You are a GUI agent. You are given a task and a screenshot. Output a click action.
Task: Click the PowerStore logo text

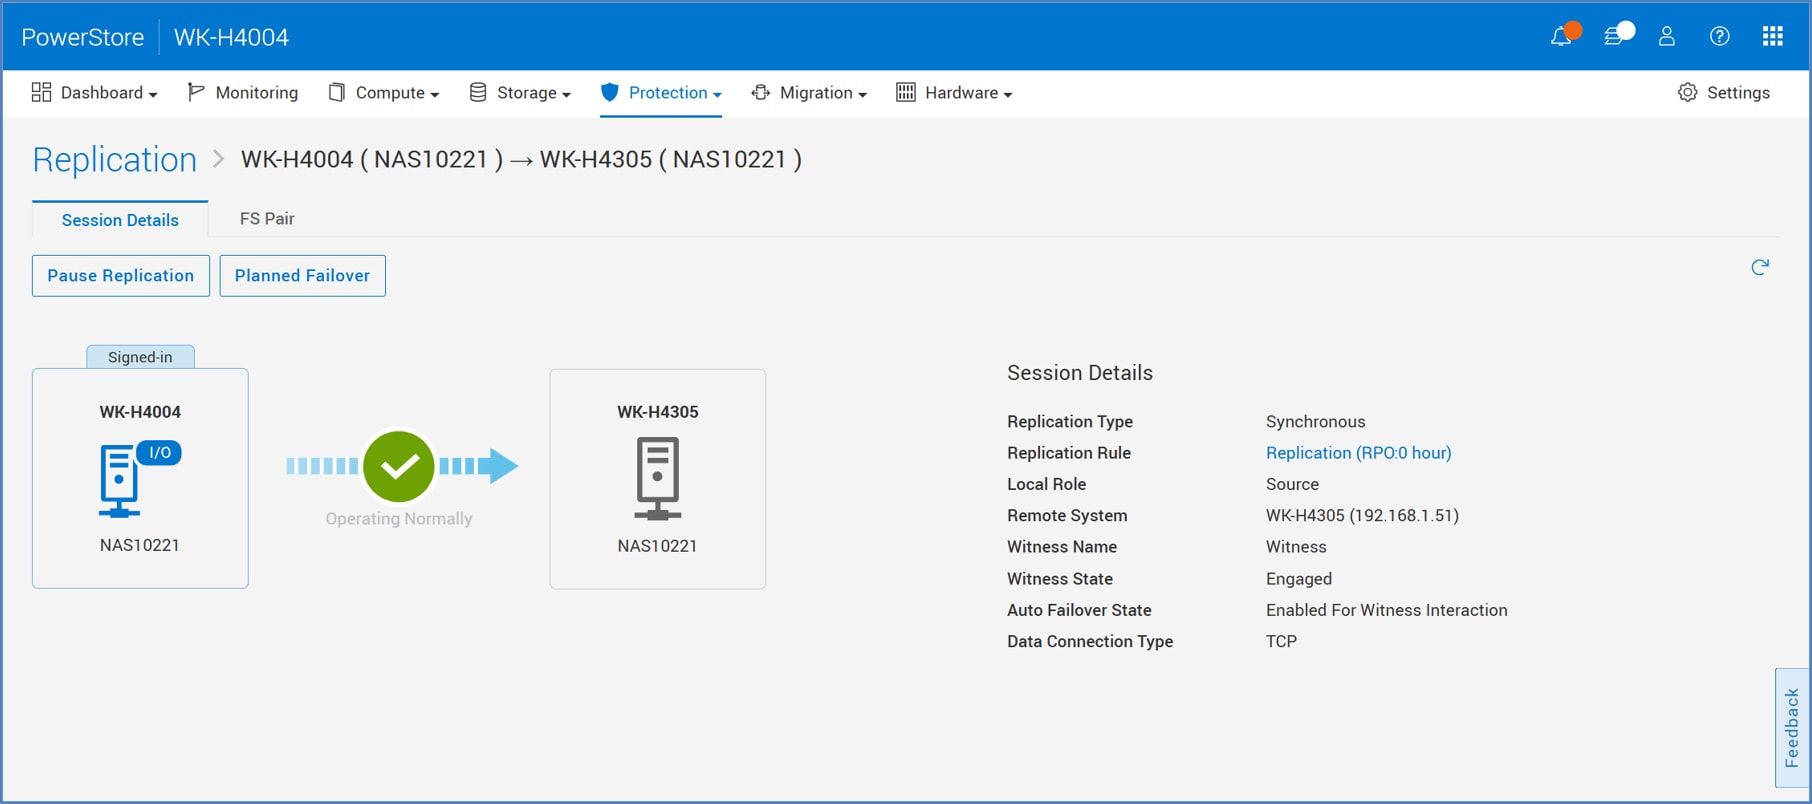(83, 37)
